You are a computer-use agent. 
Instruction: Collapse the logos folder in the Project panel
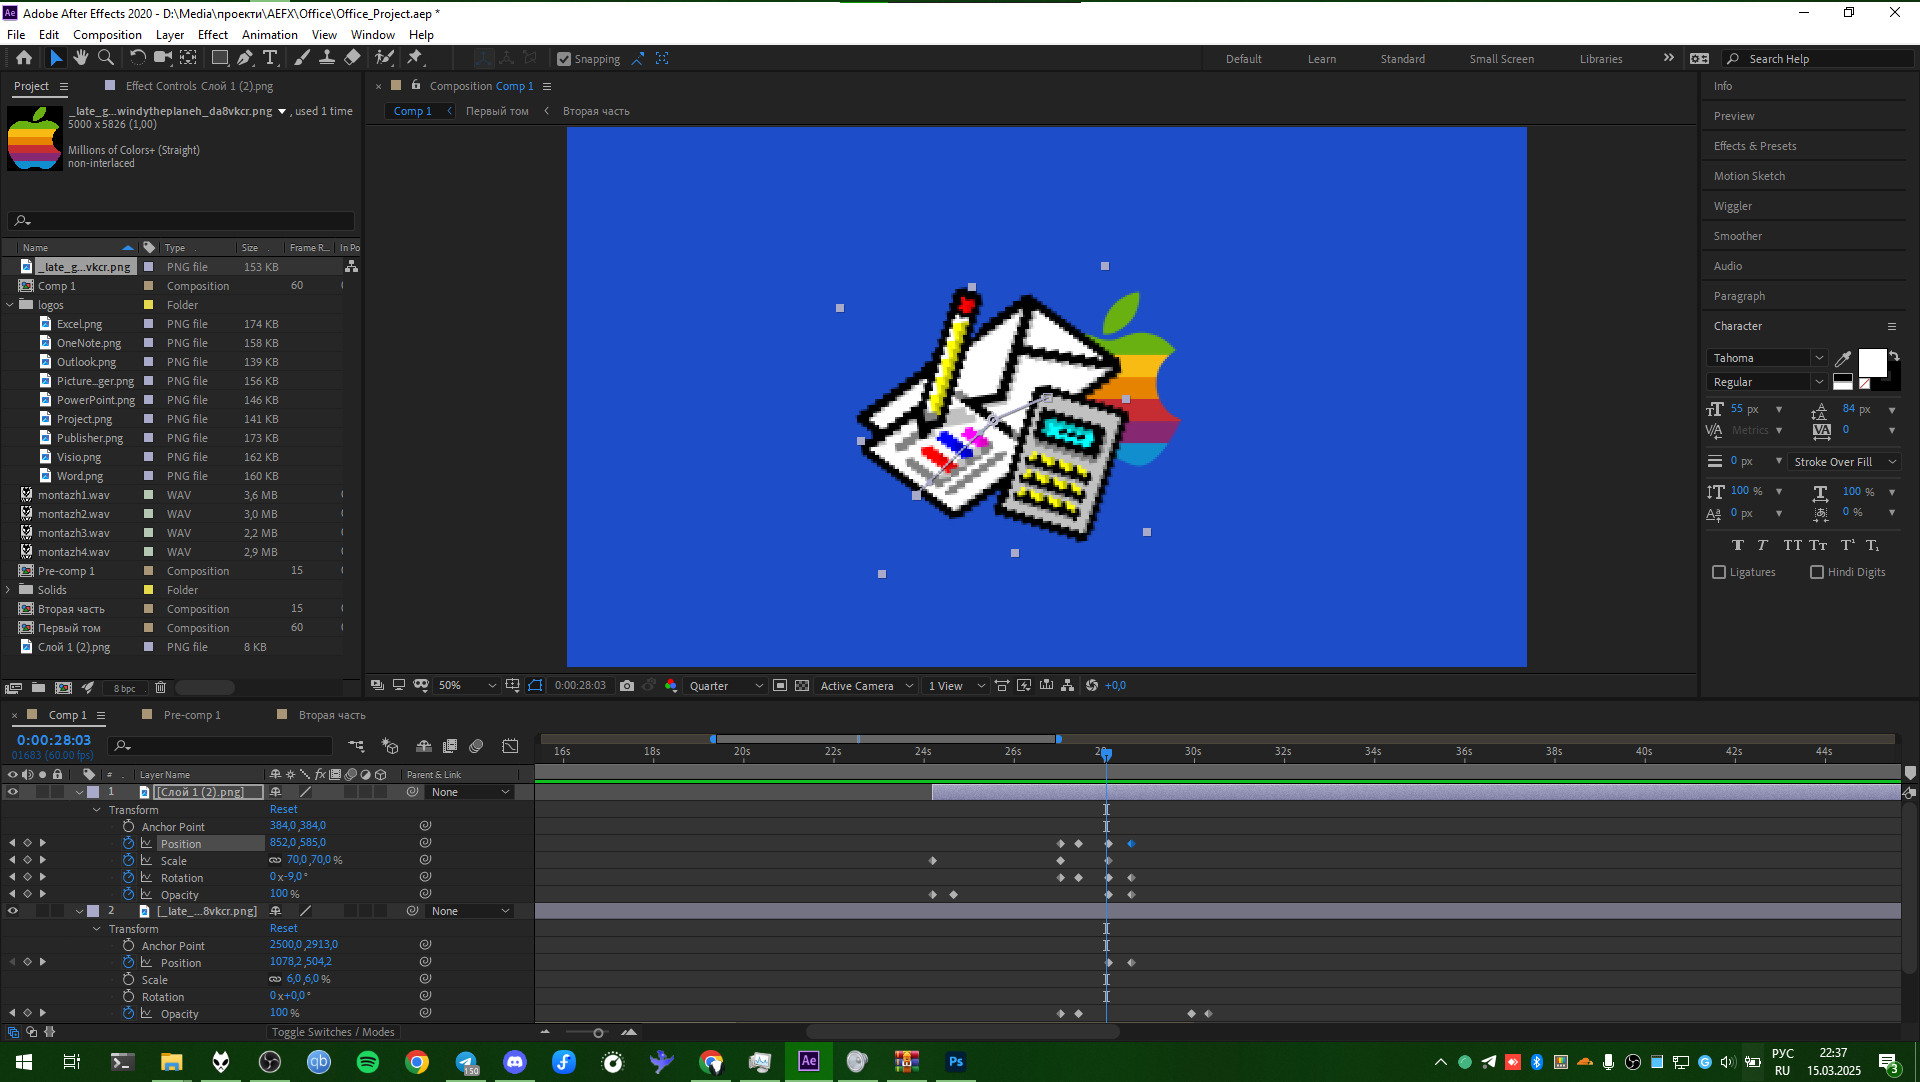point(10,305)
